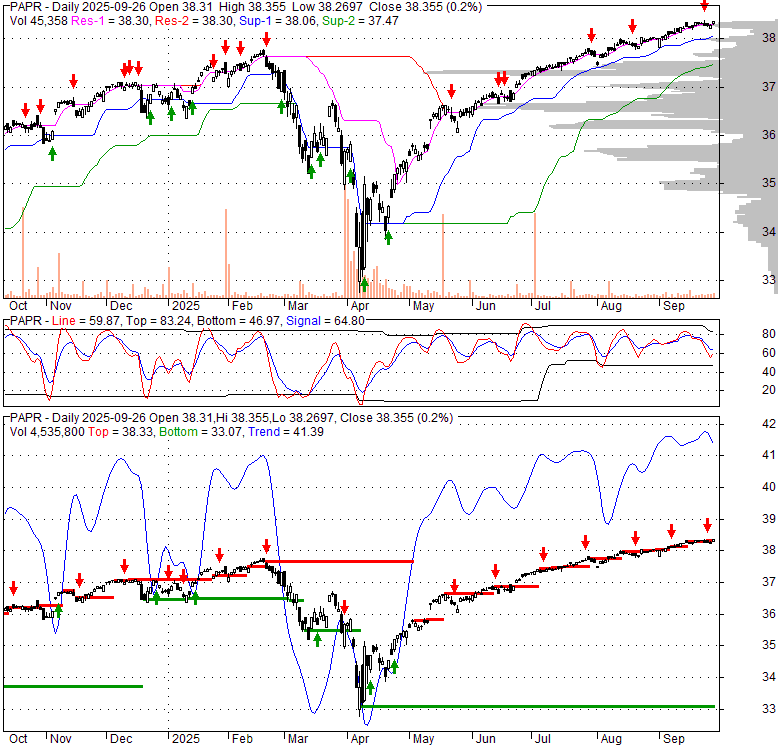
Task: Click the Nov label on the top chart time axis
Action: tap(61, 305)
